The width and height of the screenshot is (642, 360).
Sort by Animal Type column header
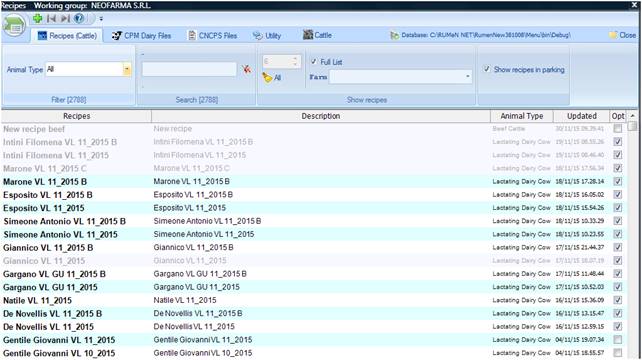(522, 116)
